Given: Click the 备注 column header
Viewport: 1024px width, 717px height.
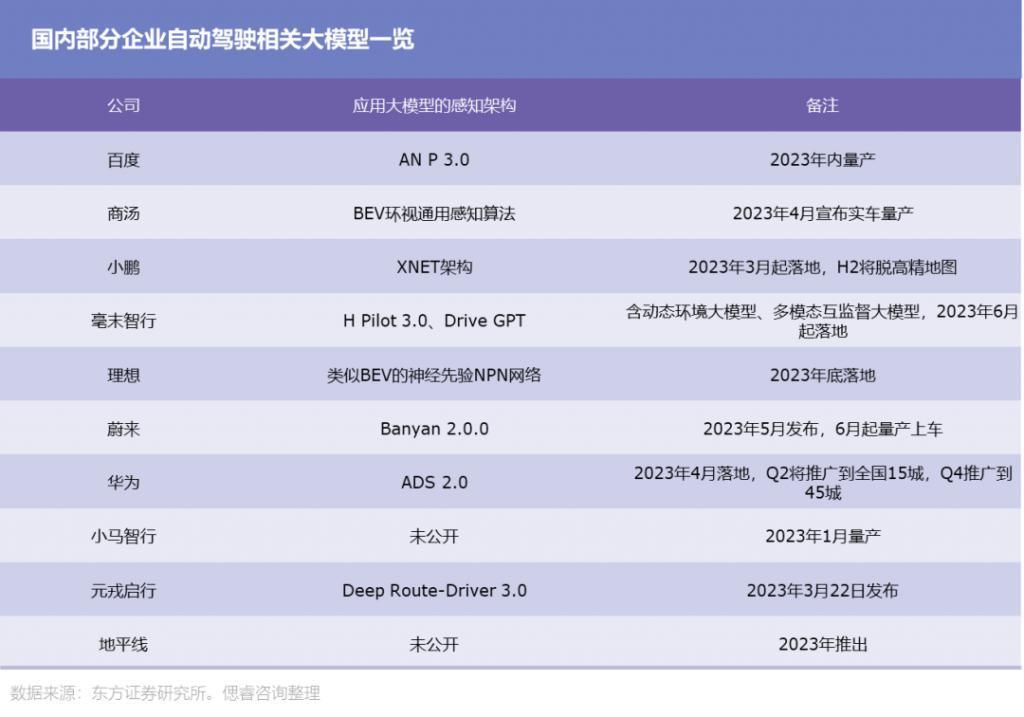Looking at the screenshot, I should [x=822, y=105].
